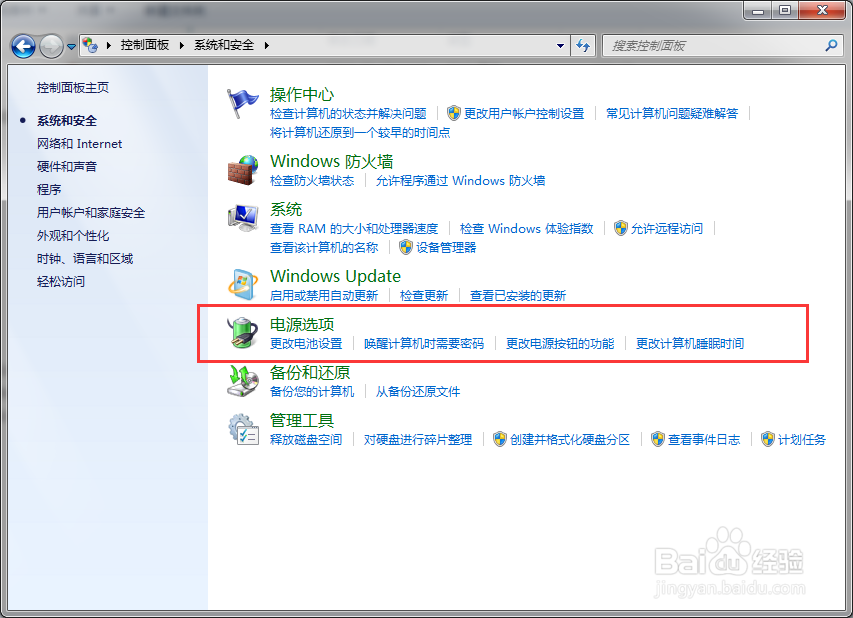Click 启用或禁用自动更新 link
The image size is (853, 618).
[x=324, y=295]
